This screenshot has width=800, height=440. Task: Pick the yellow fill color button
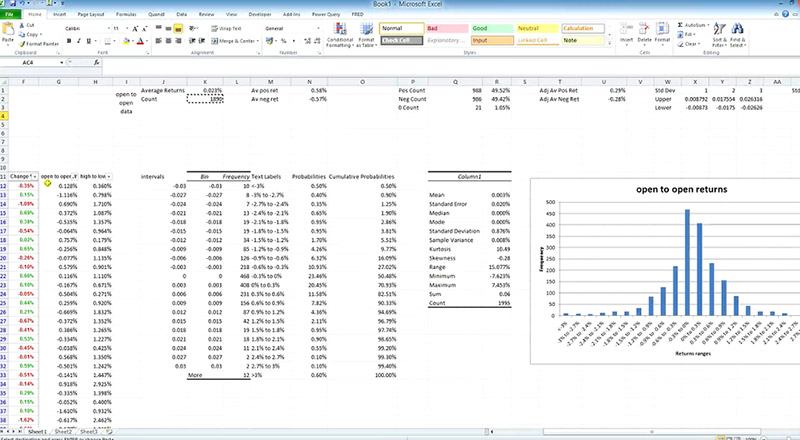[126, 41]
